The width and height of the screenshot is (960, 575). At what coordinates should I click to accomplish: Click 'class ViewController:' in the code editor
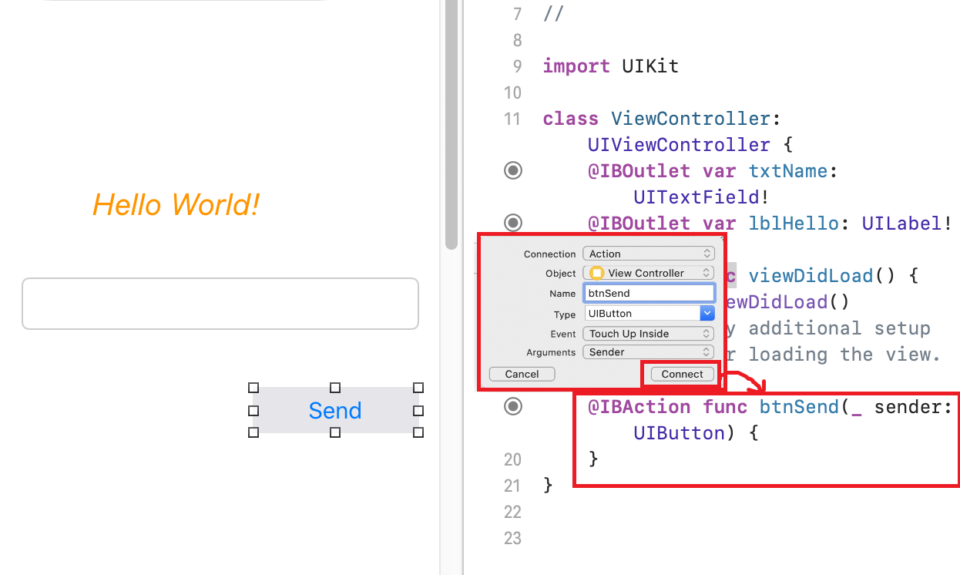(x=662, y=118)
